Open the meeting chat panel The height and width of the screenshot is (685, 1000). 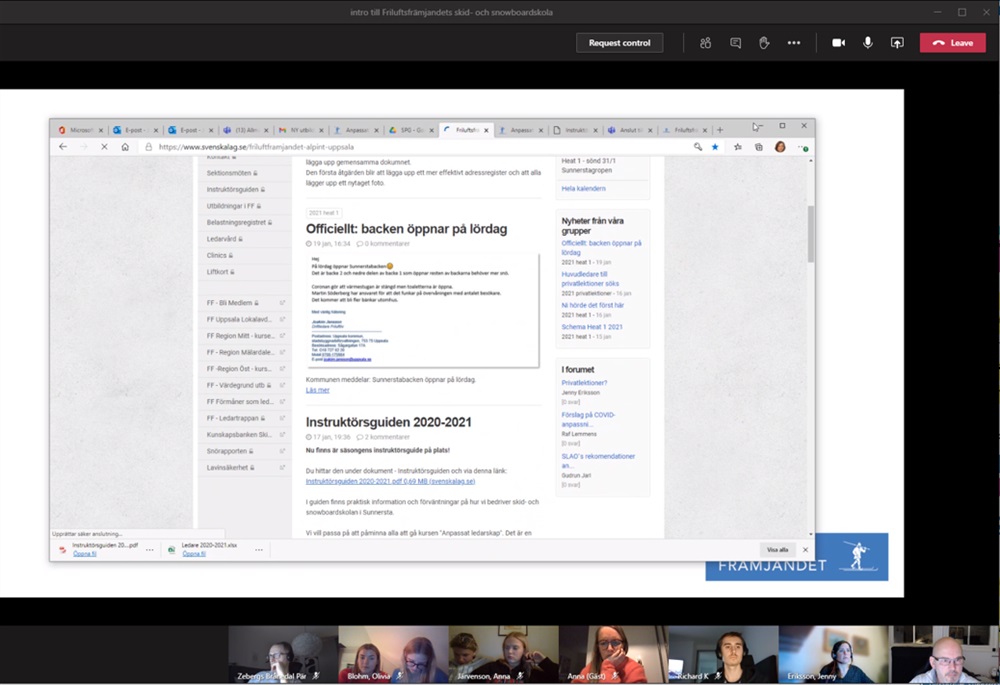click(735, 43)
